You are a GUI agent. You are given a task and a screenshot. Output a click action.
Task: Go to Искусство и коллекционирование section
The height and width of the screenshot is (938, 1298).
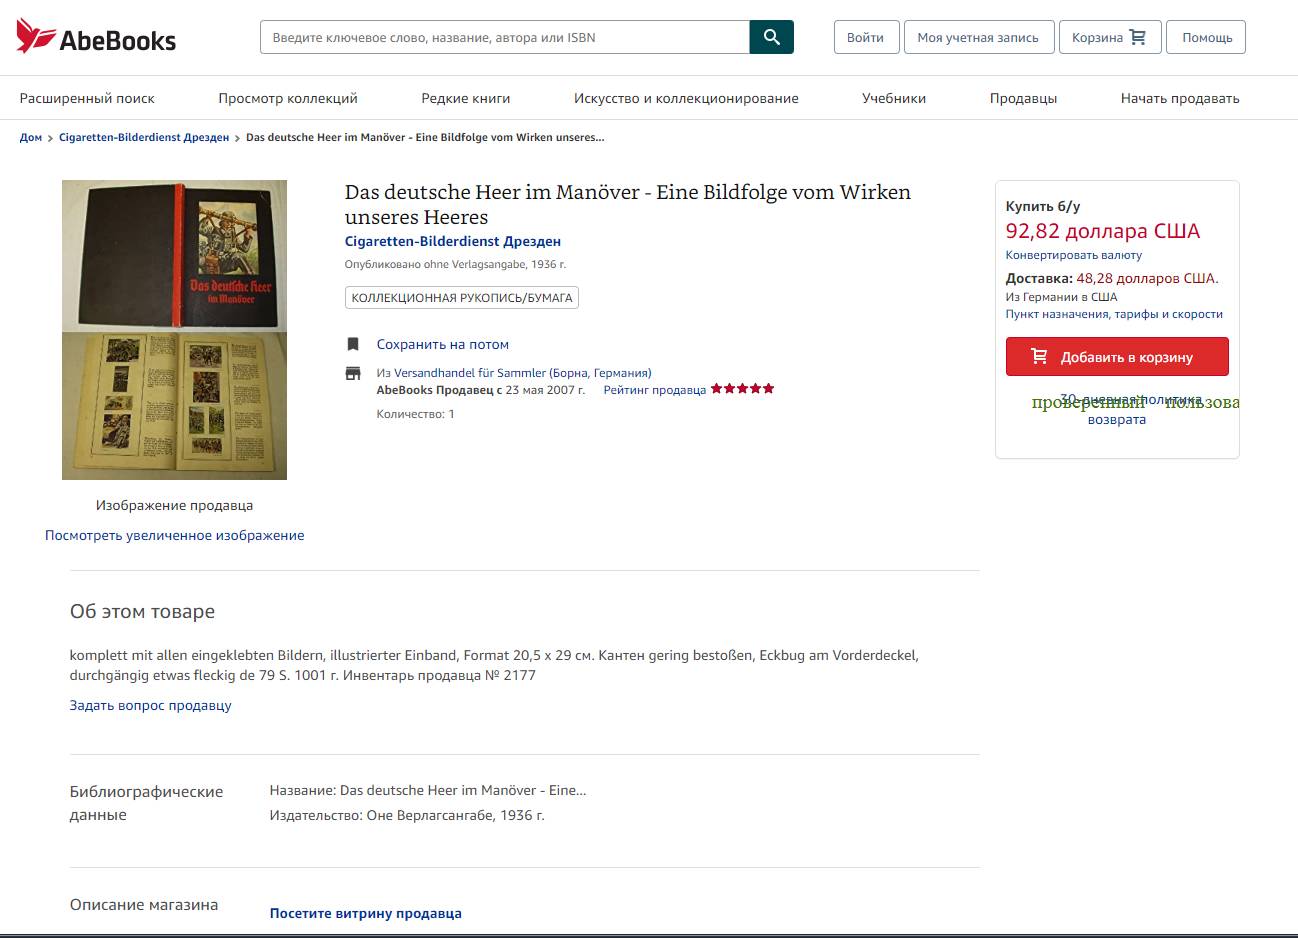click(686, 98)
